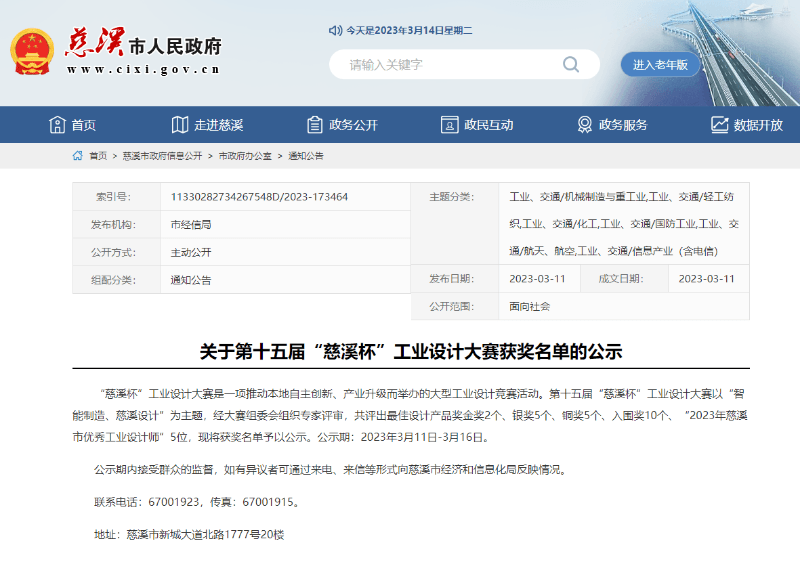Follow the 首页 breadcrumb link
The height and width of the screenshot is (562, 800).
(98, 156)
